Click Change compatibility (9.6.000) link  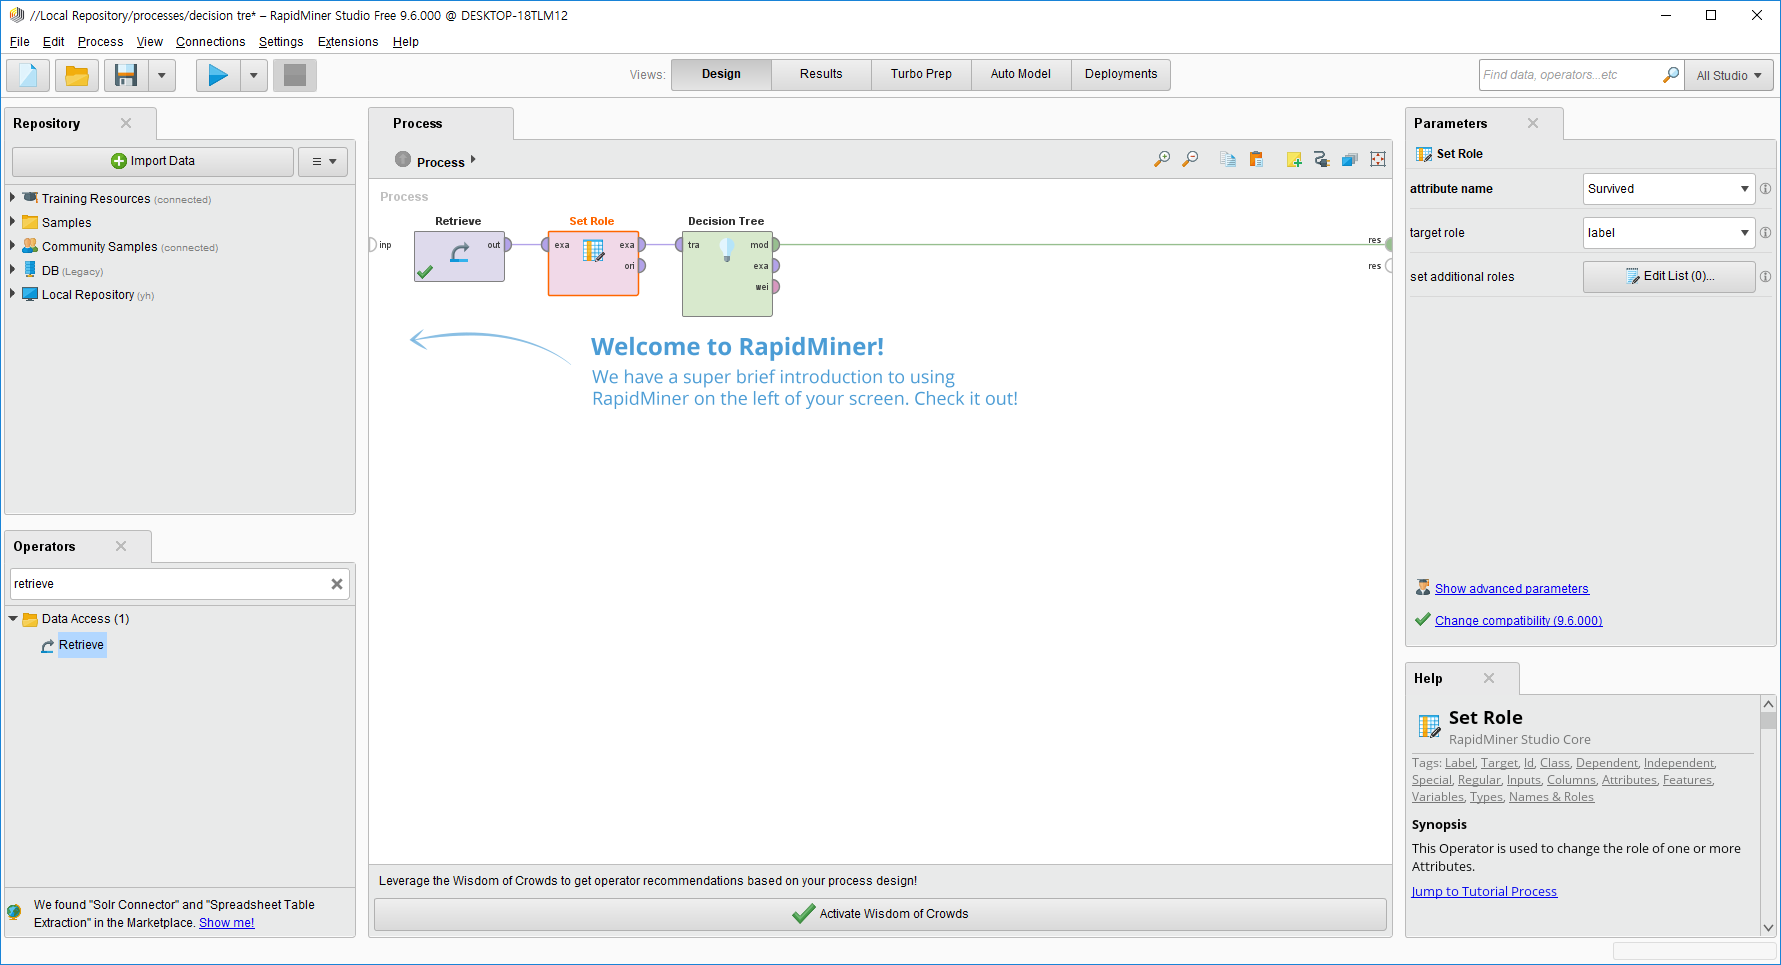pyautogui.click(x=1518, y=621)
